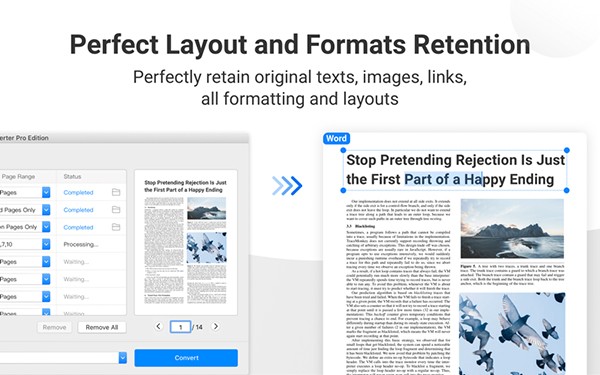This screenshot has width=600, height=375.
Task: Open folder icon of 'n Pages Only' row
Action: pos(116,227)
